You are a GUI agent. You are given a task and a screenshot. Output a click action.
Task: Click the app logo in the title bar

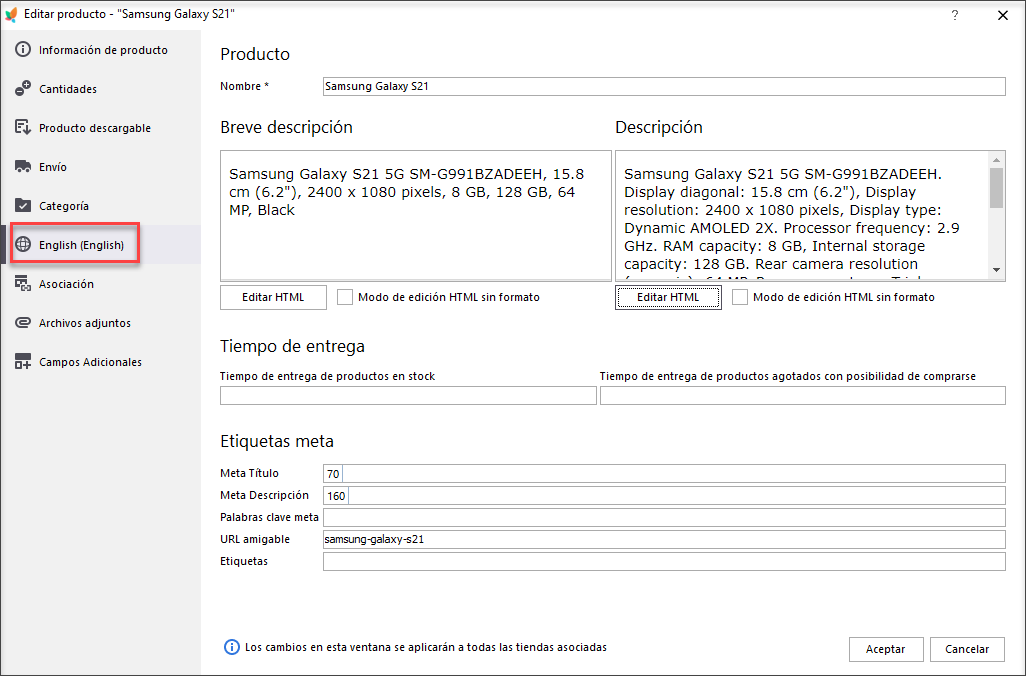click(11, 14)
